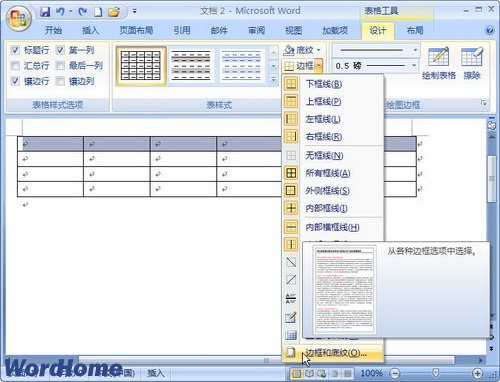Undo the last action
This screenshot has height=382, width=500.
click(60, 12)
